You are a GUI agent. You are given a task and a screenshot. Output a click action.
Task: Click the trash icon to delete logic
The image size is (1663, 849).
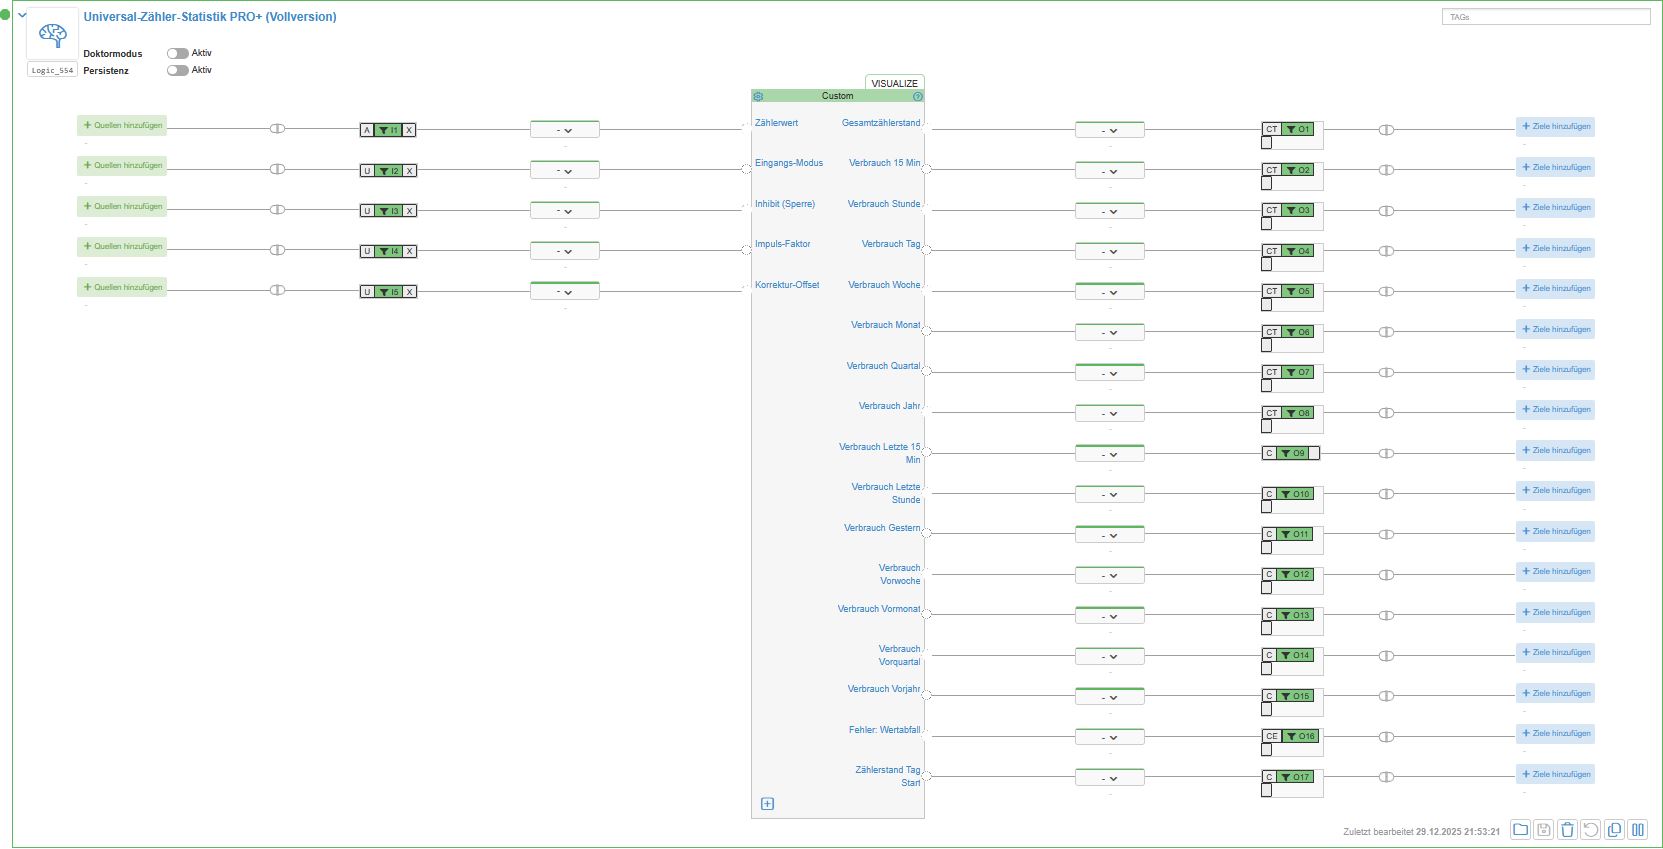coord(1567,830)
